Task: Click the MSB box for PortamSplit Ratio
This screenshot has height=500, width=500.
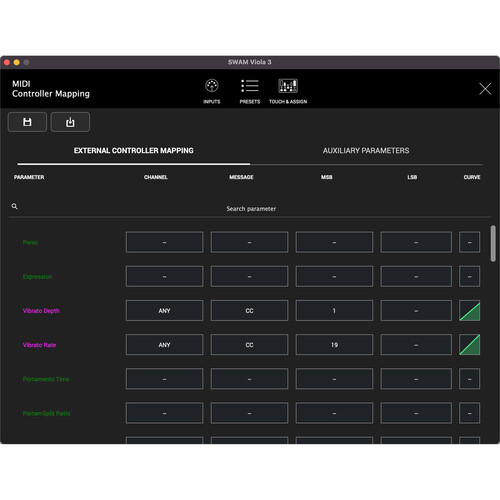Action: tap(334, 413)
